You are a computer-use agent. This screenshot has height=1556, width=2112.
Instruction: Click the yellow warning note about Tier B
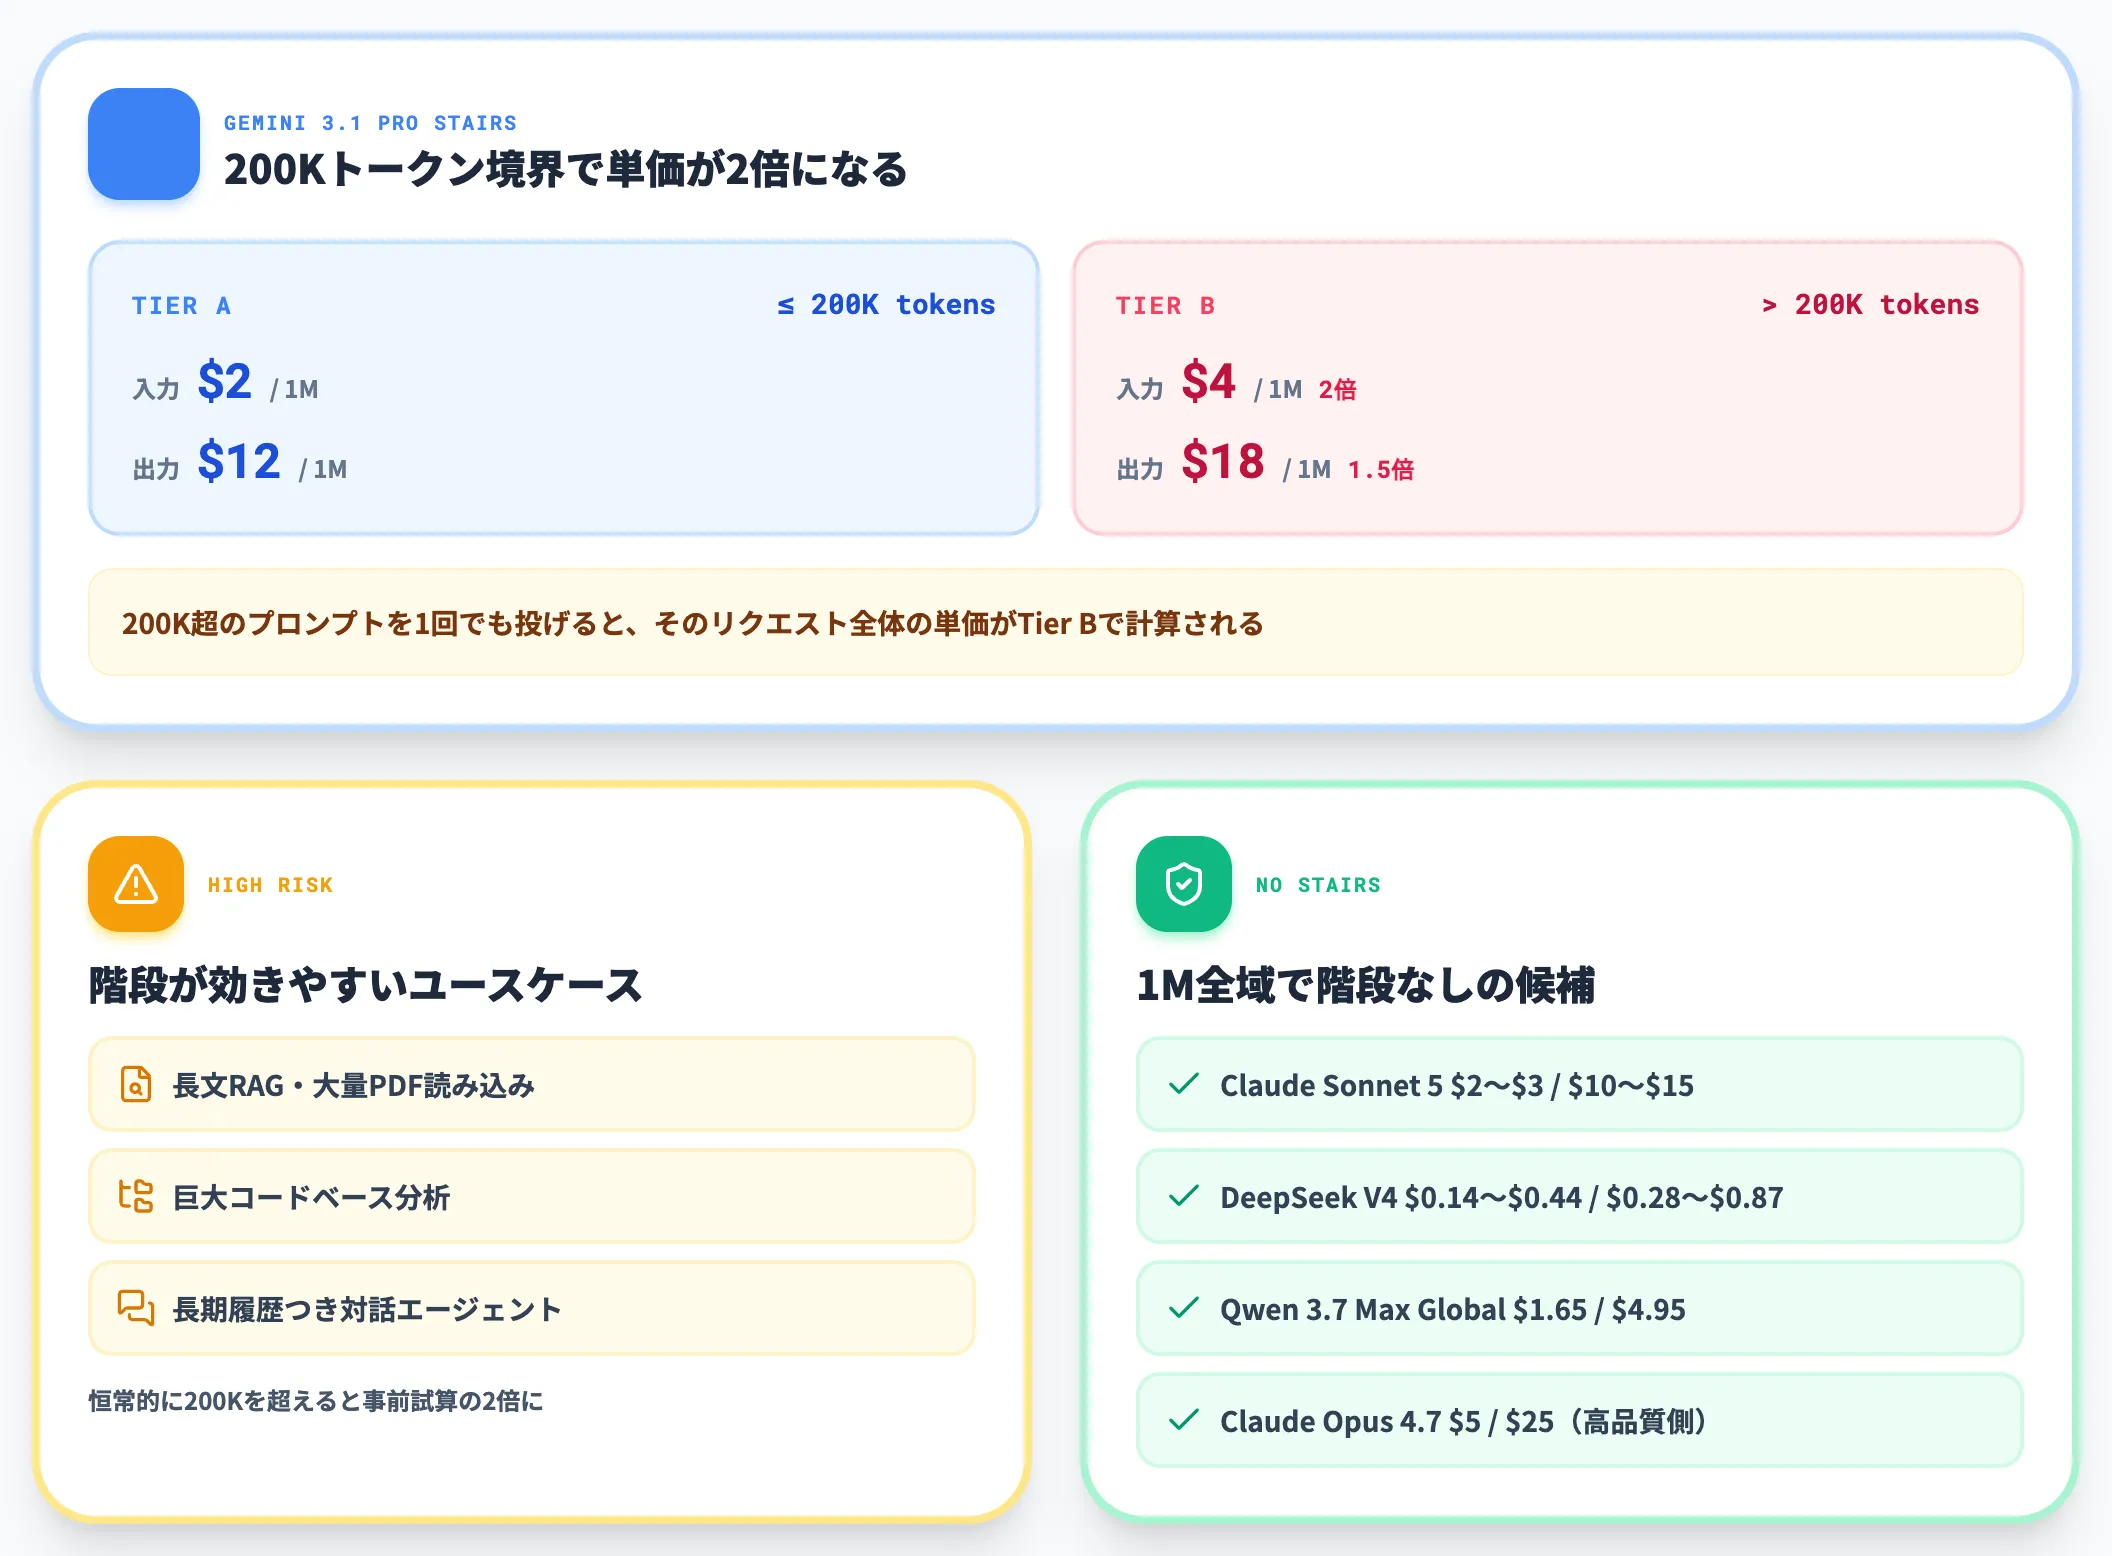(1056, 622)
